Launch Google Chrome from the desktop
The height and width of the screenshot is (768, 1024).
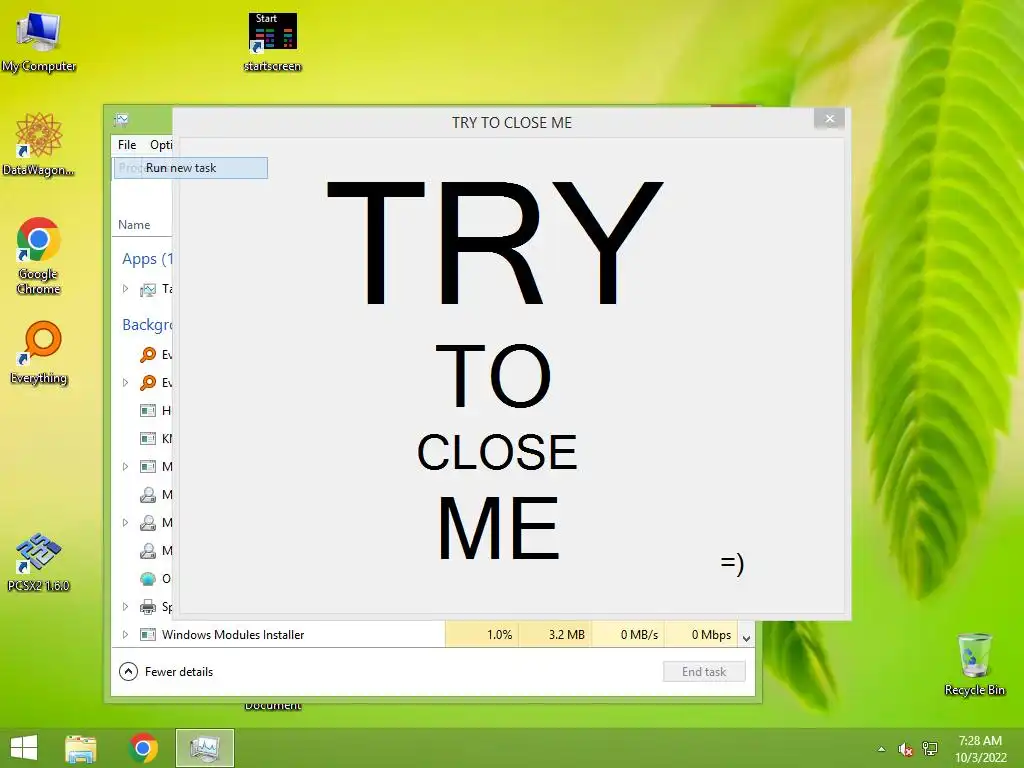click(39, 255)
